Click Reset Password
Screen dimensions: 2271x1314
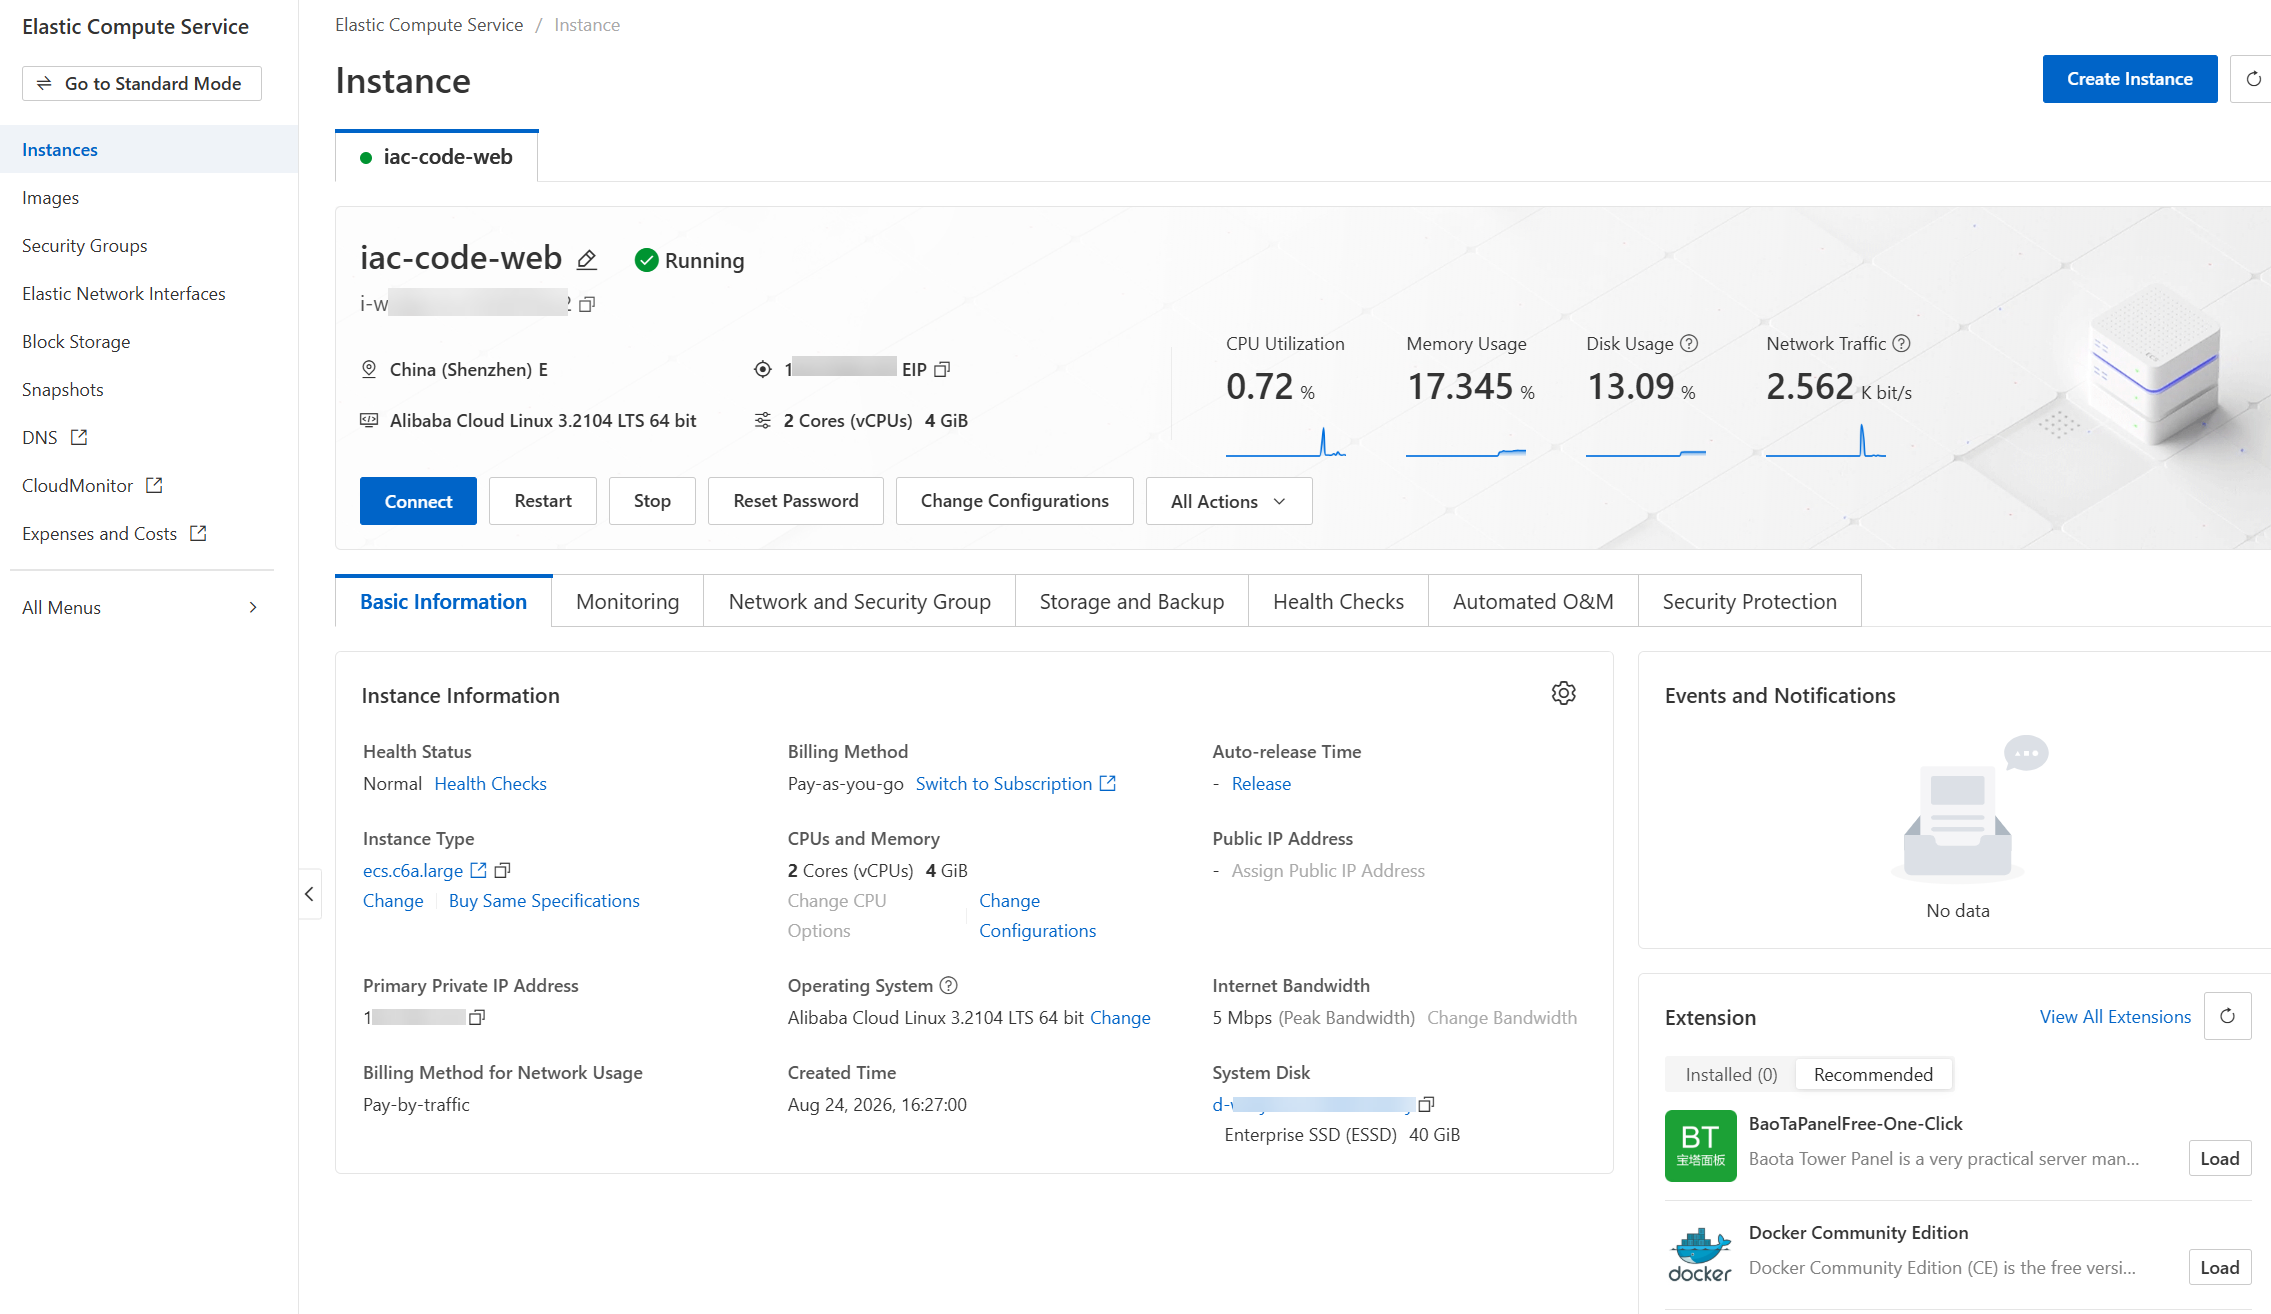[x=796, y=502]
